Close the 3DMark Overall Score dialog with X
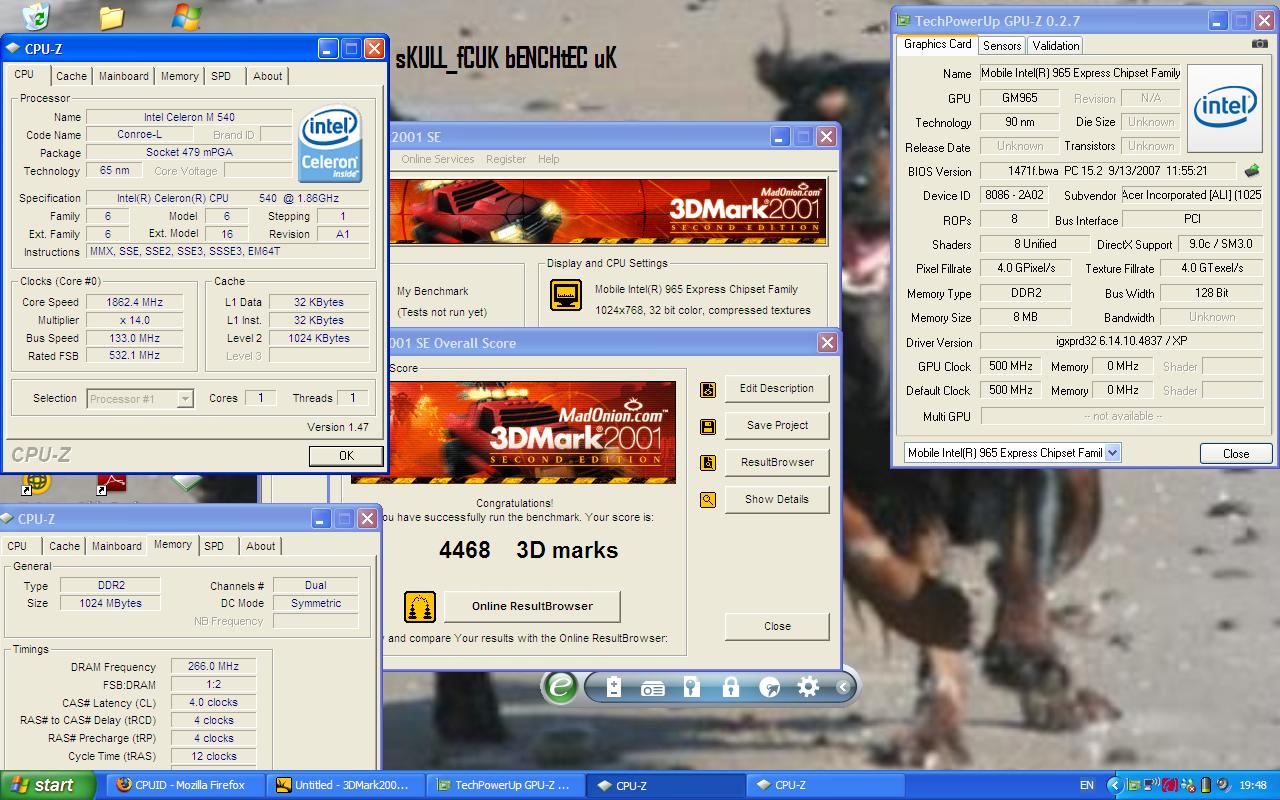The width and height of the screenshot is (1280, 800). [827, 343]
